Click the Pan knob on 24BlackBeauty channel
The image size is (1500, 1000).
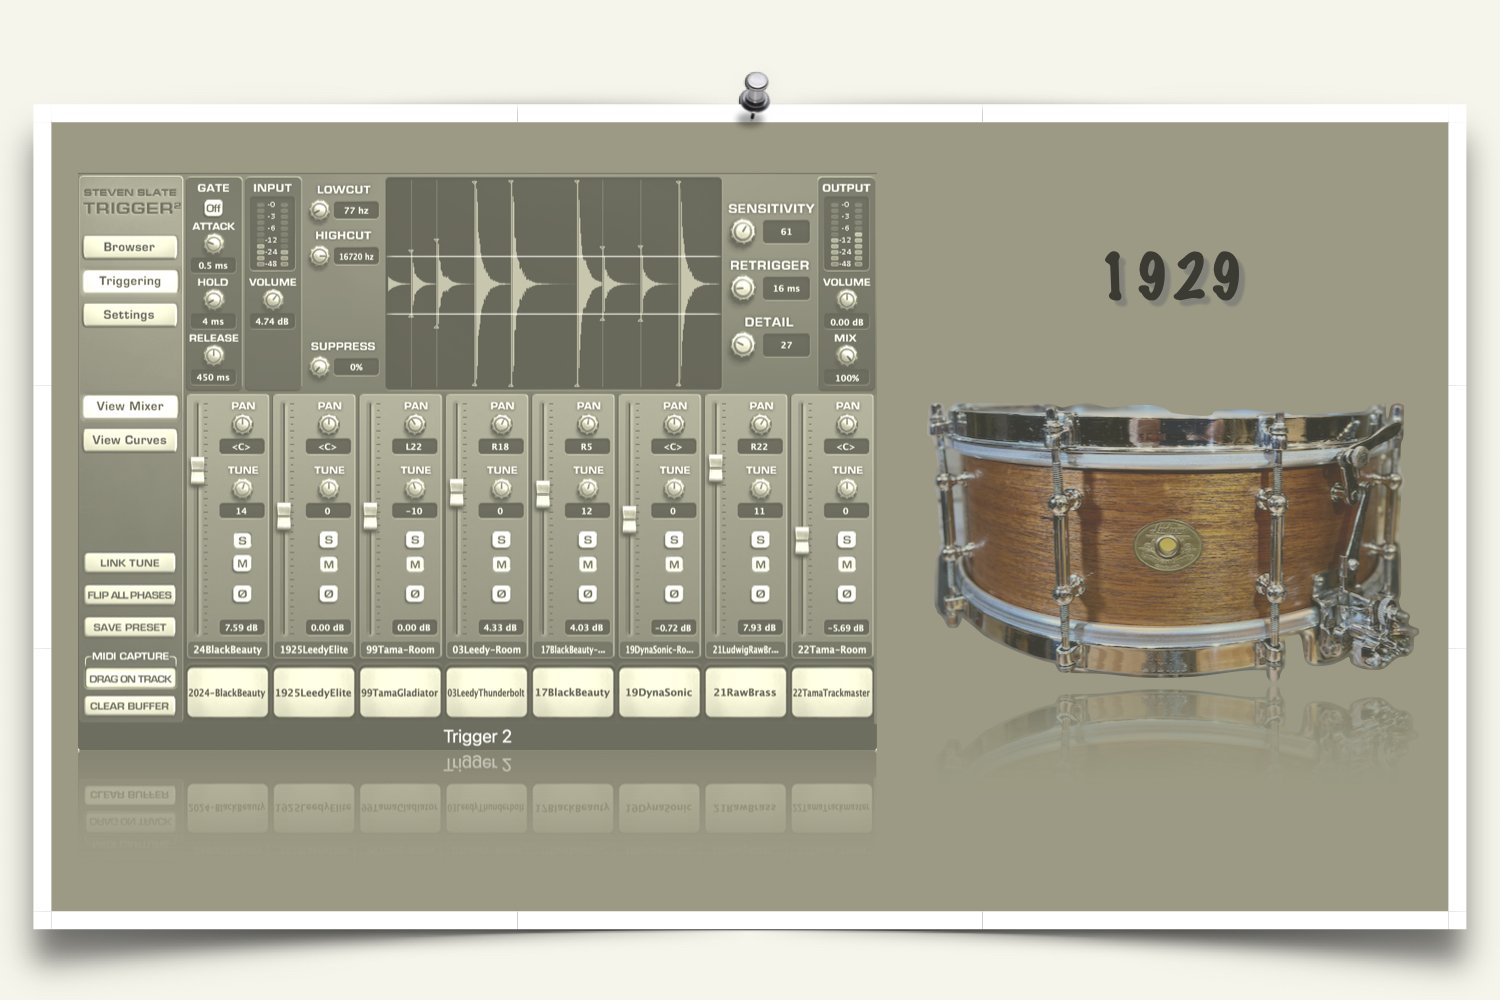242,425
